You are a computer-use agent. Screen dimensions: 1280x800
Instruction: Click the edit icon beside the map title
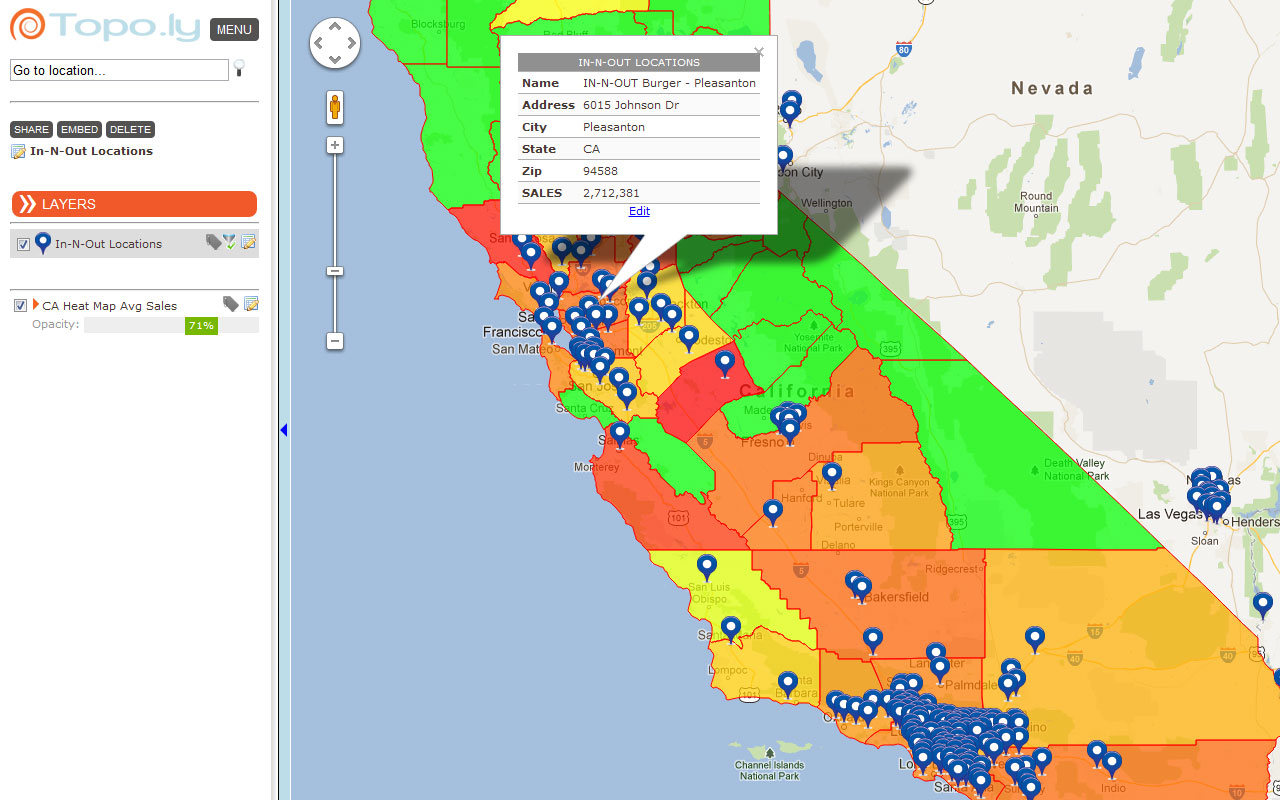coord(18,152)
